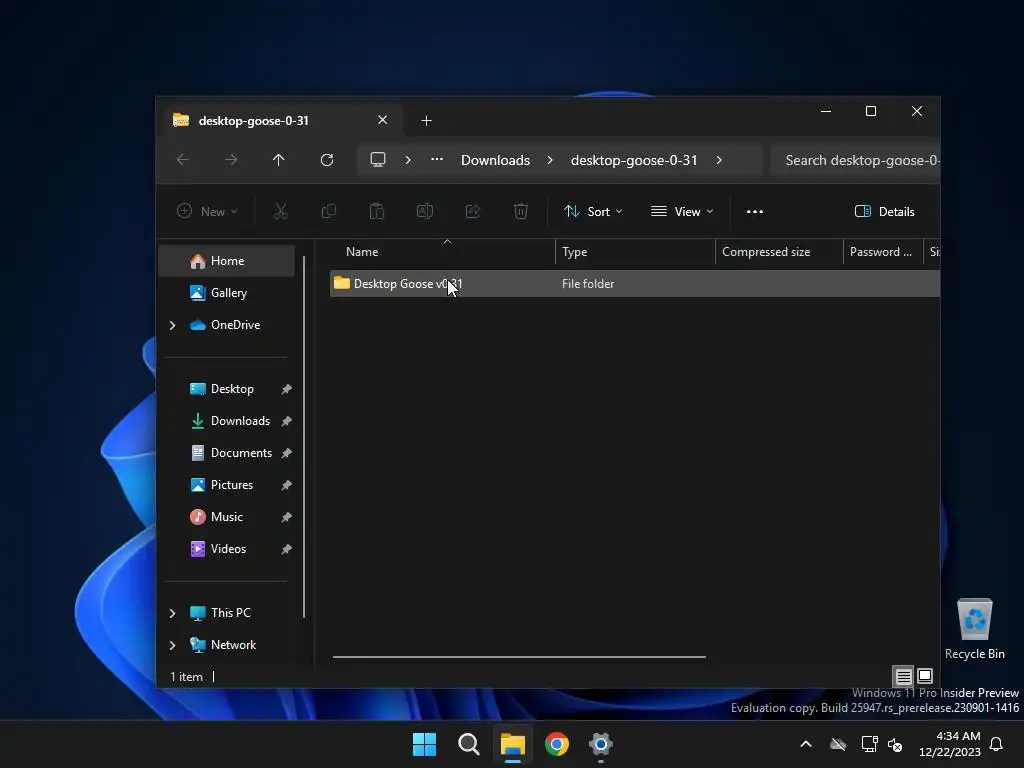Click the Delete trash icon

click(520, 211)
